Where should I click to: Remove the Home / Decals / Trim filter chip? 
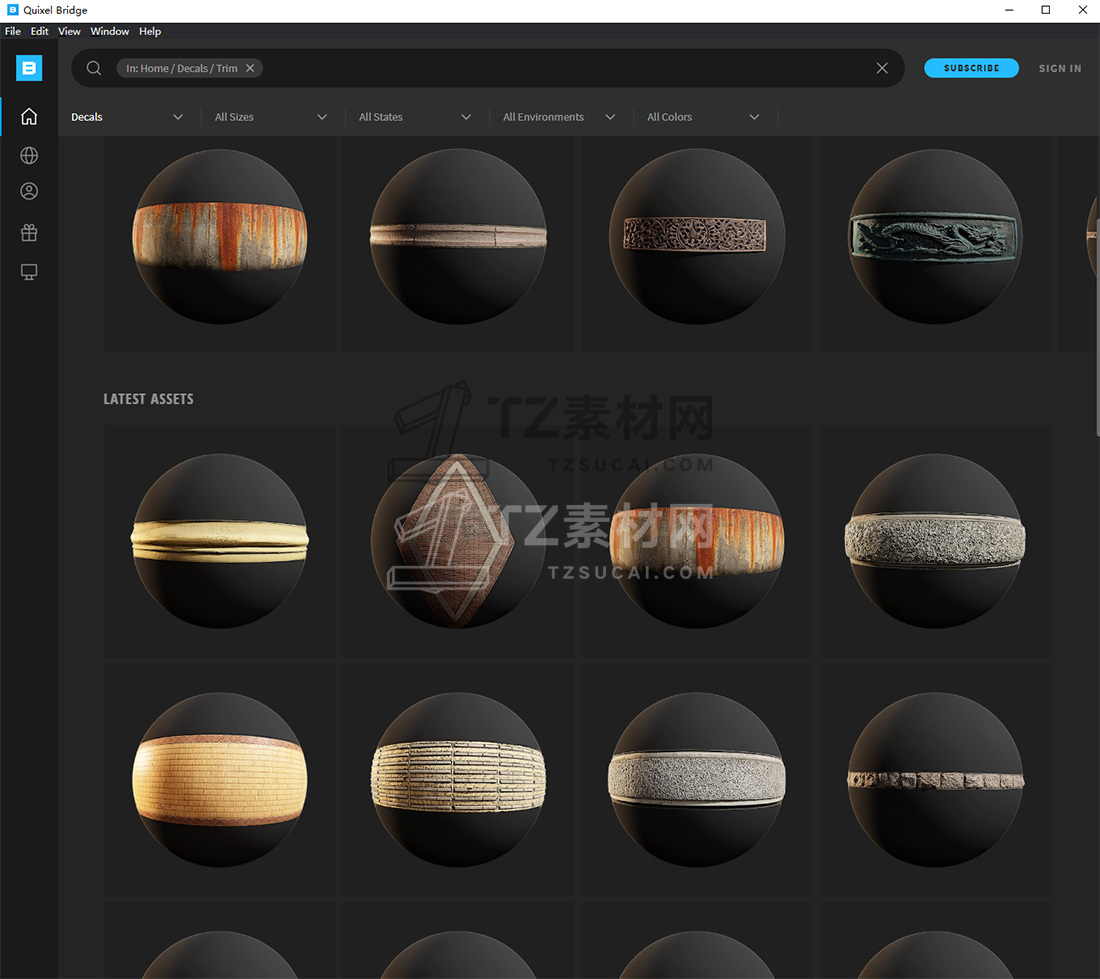point(250,68)
